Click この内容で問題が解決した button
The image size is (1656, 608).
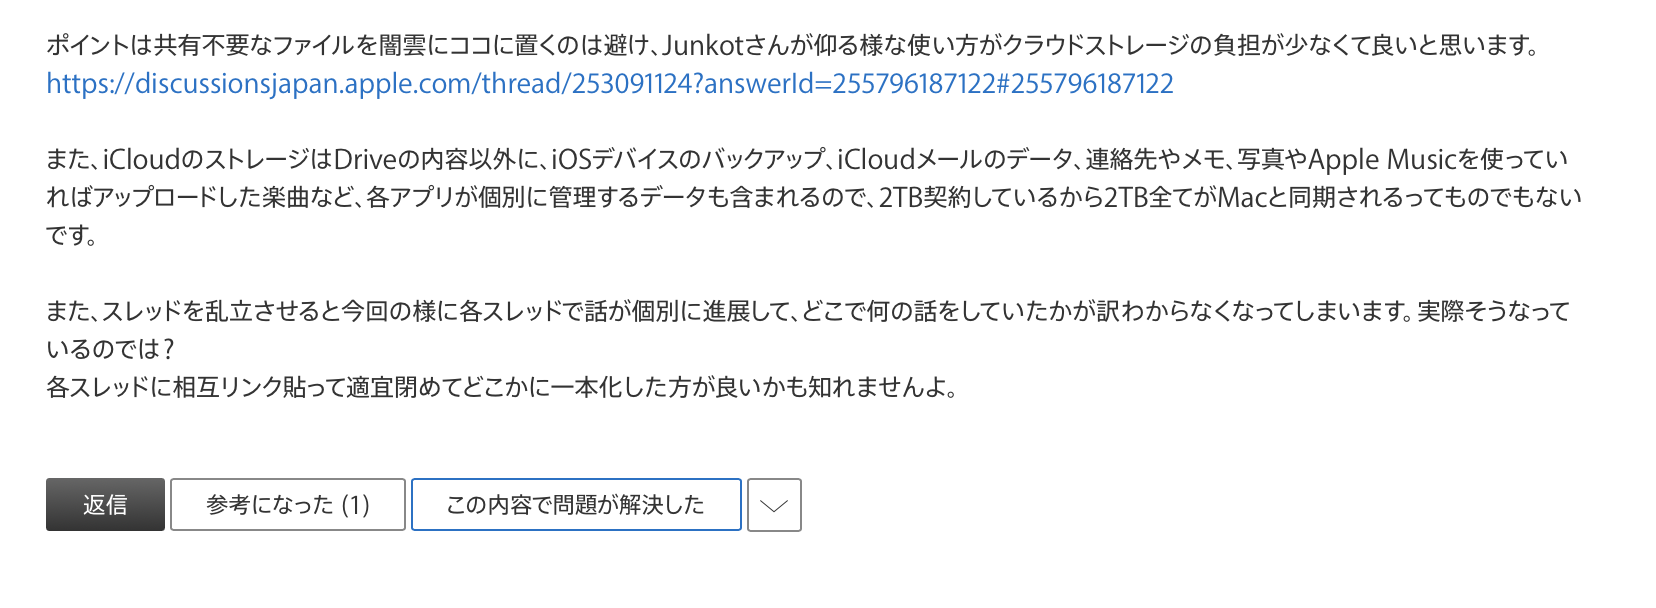(576, 505)
